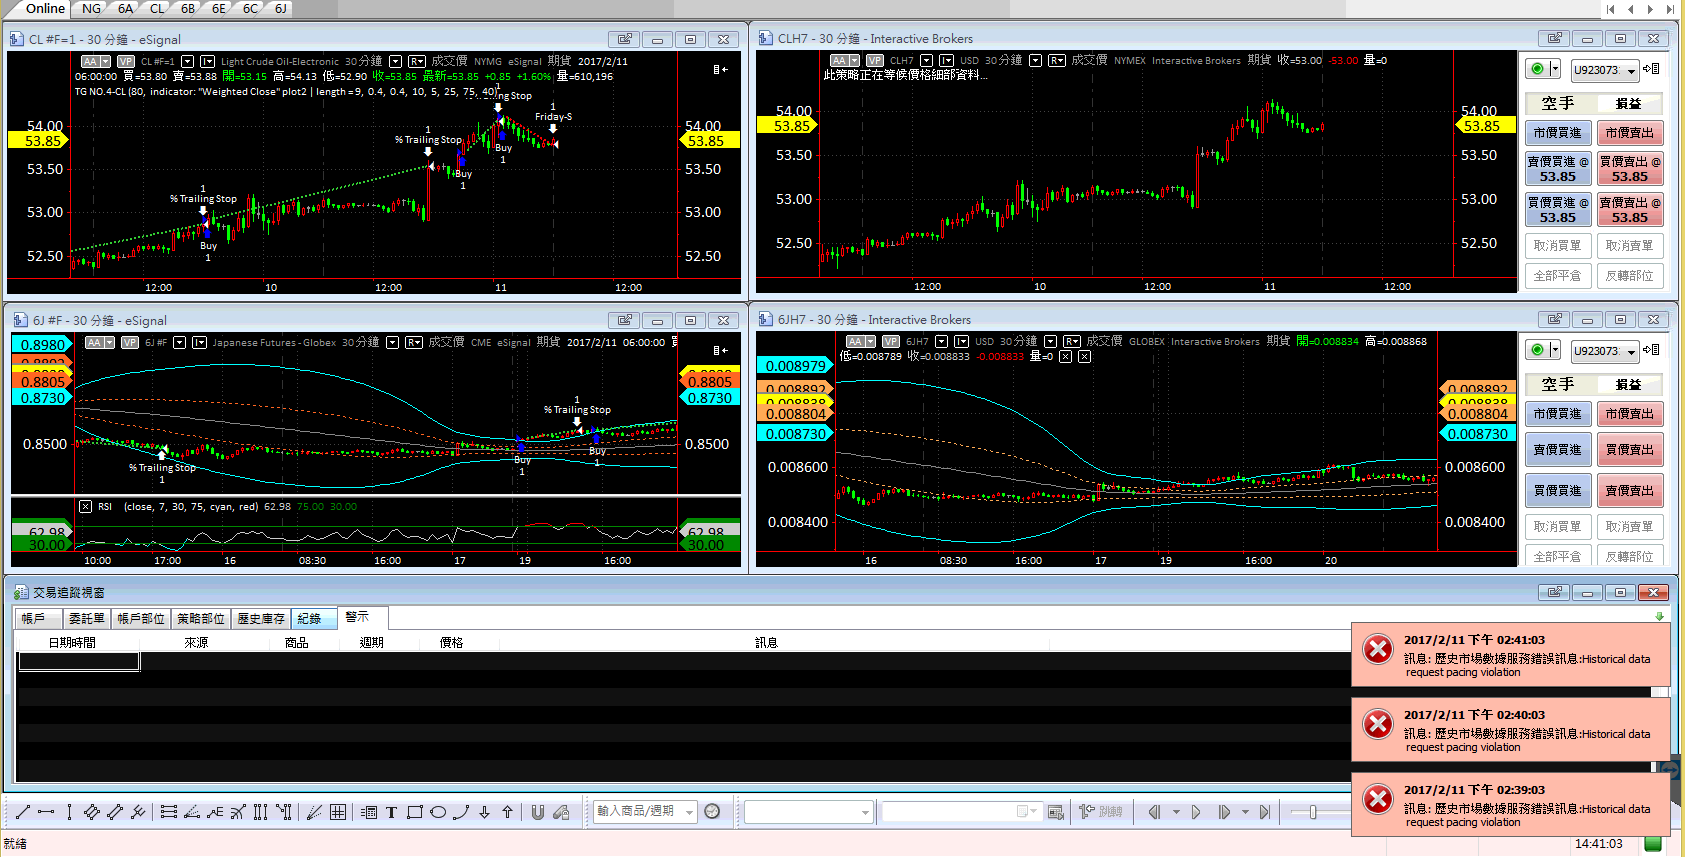Click the playback speed slider handle
Screen dimensions: 1685x857
click(x=1312, y=812)
